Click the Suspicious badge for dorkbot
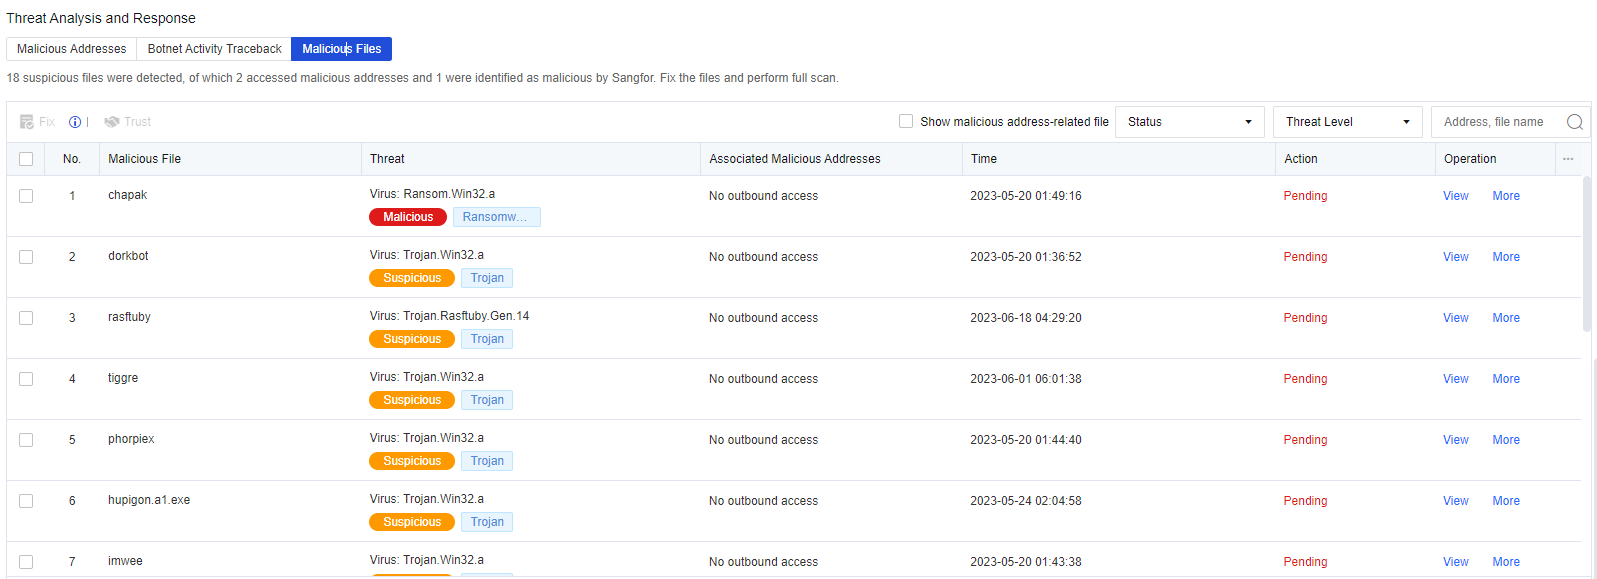Viewport: 1597px width, 579px height. [412, 278]
